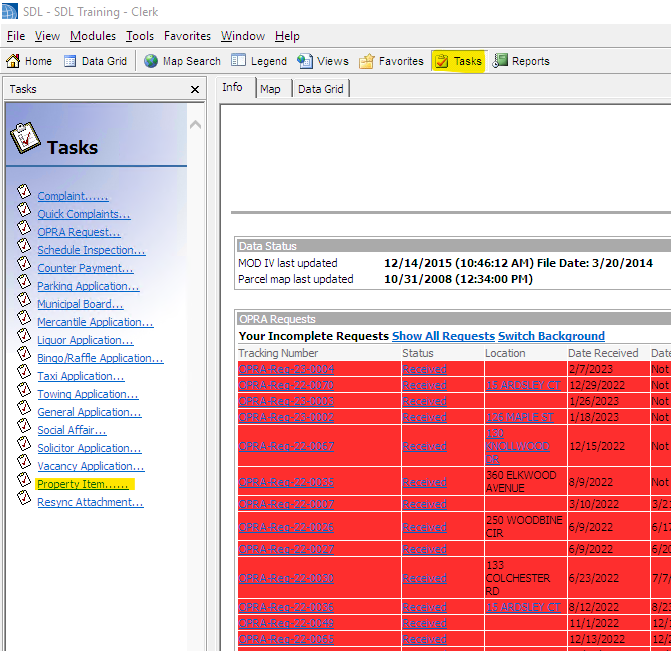Image resolution: width=671 pixels, height=651 pixels.
Task: Open the Favorites menu in menu bar
Action: point(187,36)
